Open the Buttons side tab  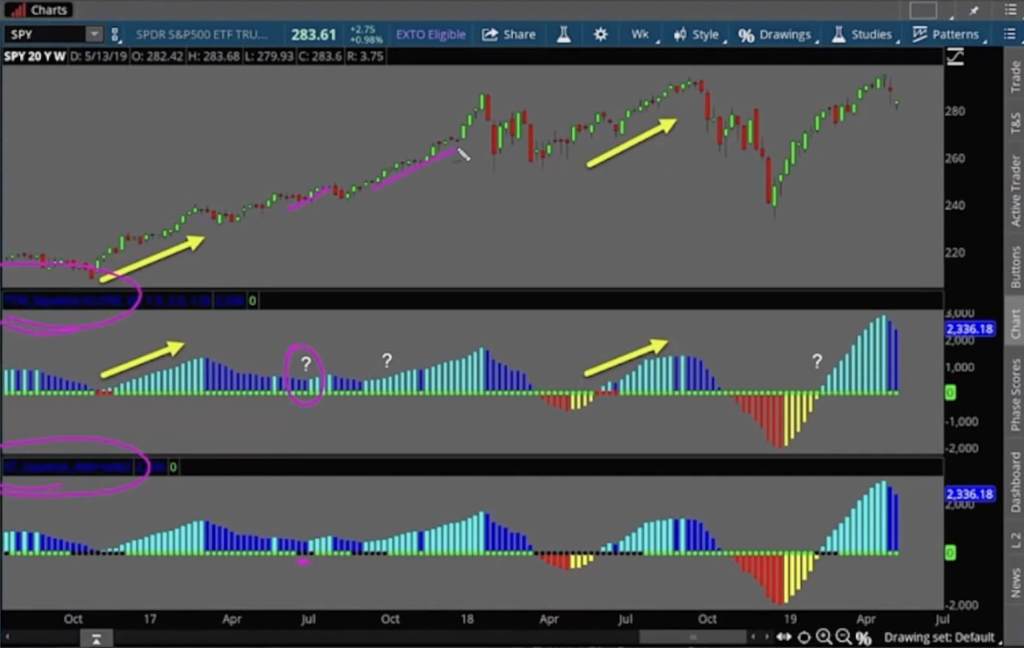click(x=1014, y=267)
